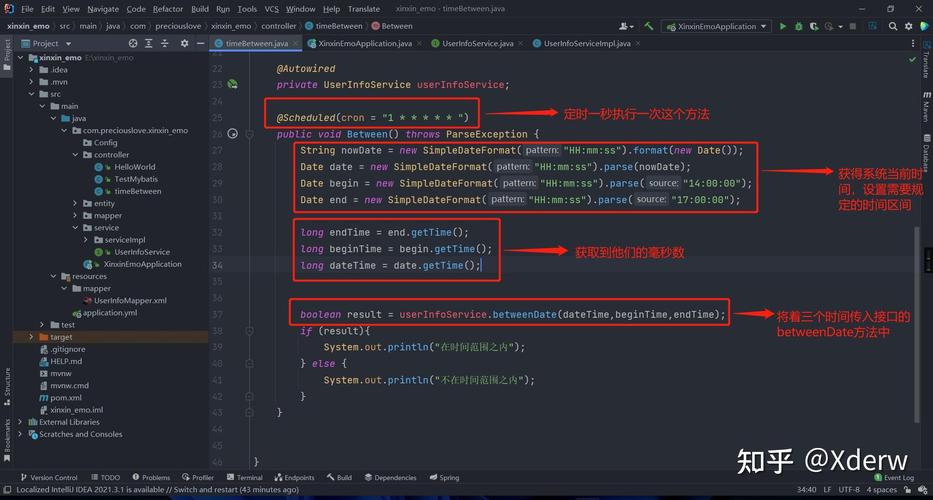The image size is (933, 500).
Task: Click inspection checkmark at editor top right
Action: tap(912, 60)
